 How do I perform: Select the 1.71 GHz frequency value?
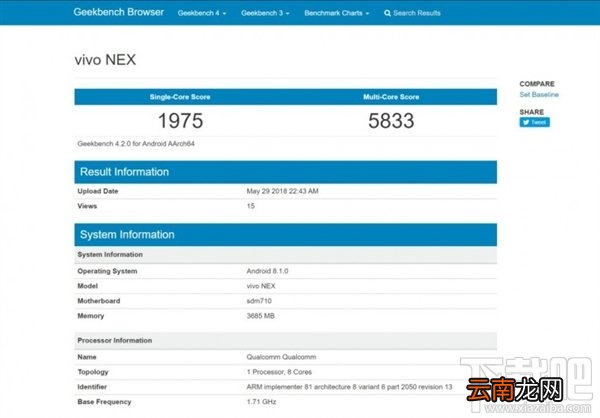tap(261, 402)
